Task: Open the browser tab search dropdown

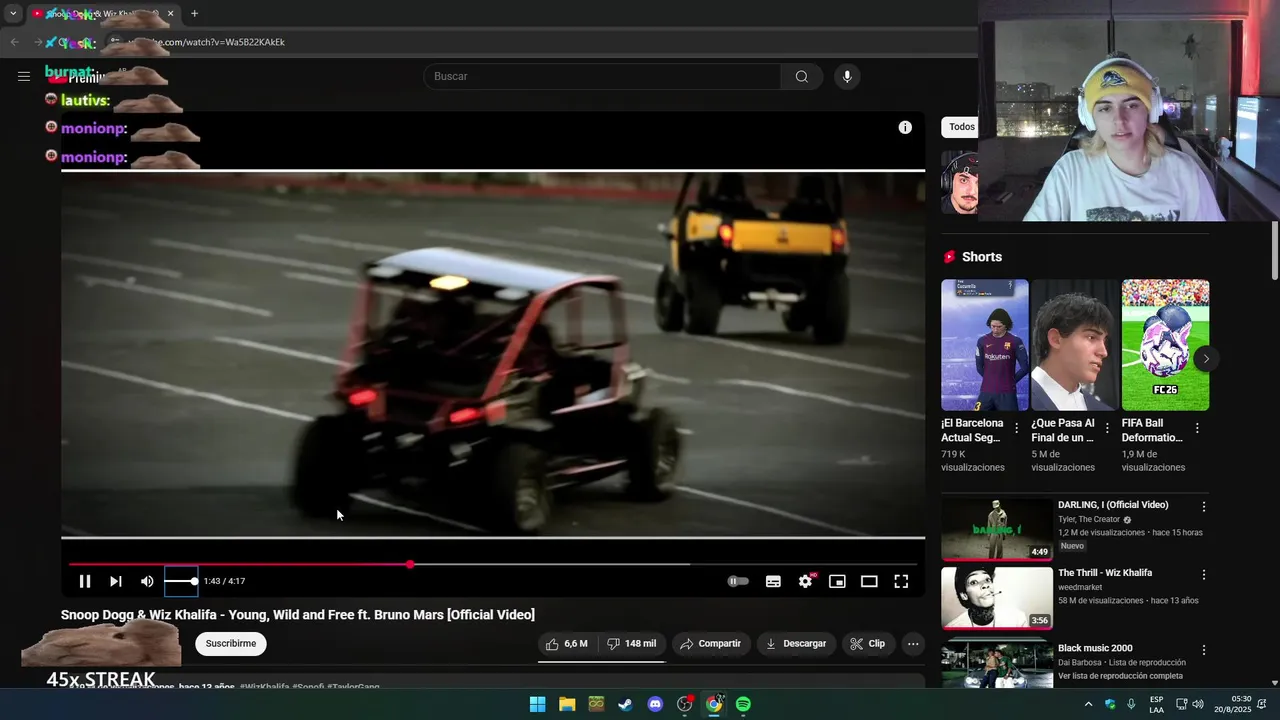Action: tap(13, 14)
